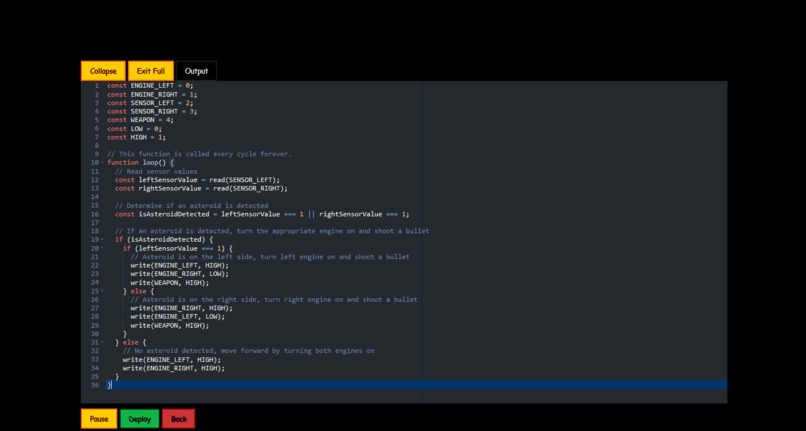Viewport: 806px width, 431px height.
Task: Click line number 8 in the gutter
Action: tap(97, 146)
